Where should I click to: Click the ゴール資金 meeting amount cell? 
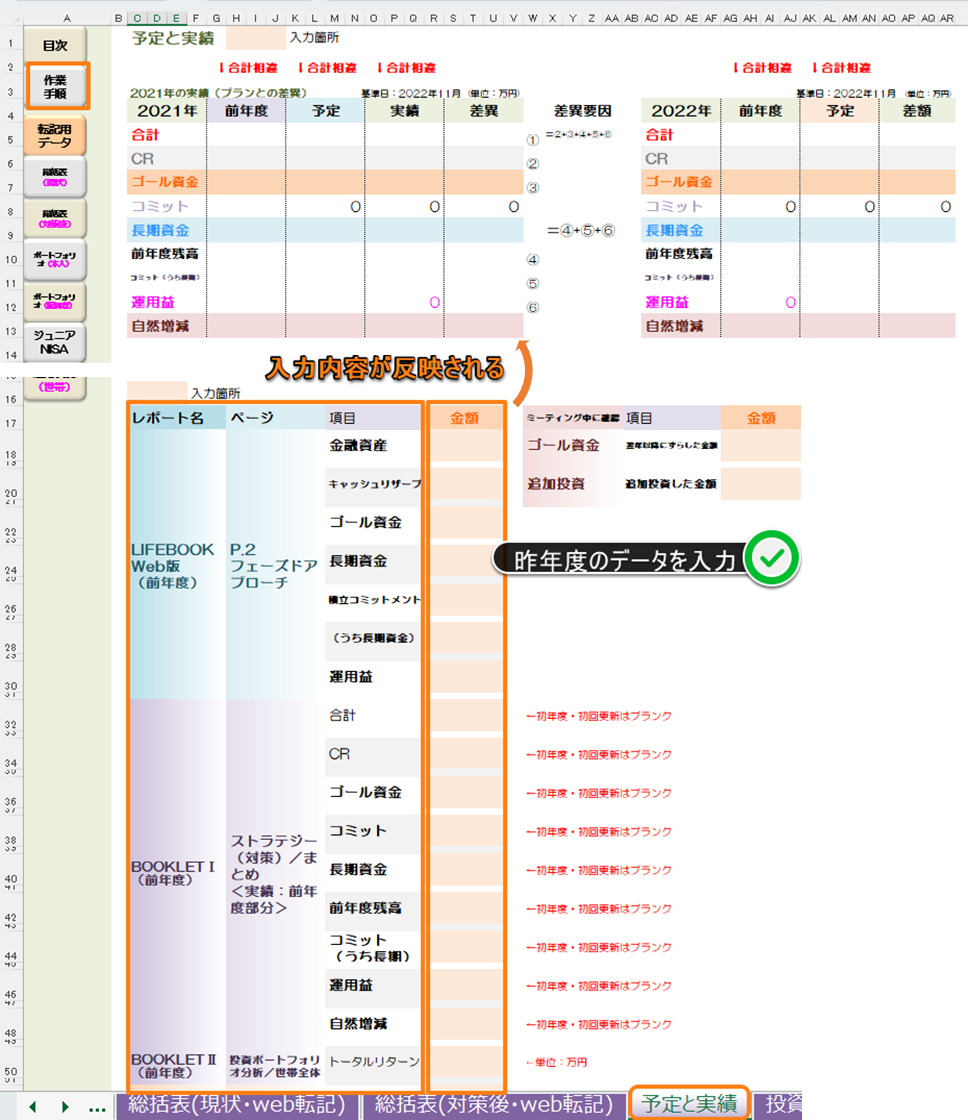pos(760,446)
